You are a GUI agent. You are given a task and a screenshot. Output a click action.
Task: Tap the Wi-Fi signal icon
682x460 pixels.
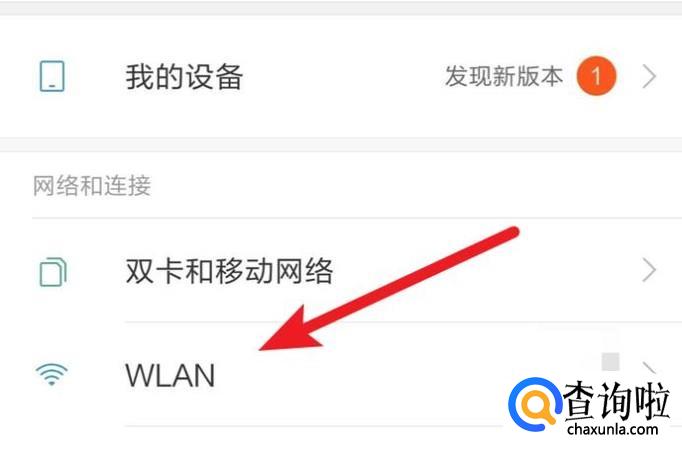[52, 374]
